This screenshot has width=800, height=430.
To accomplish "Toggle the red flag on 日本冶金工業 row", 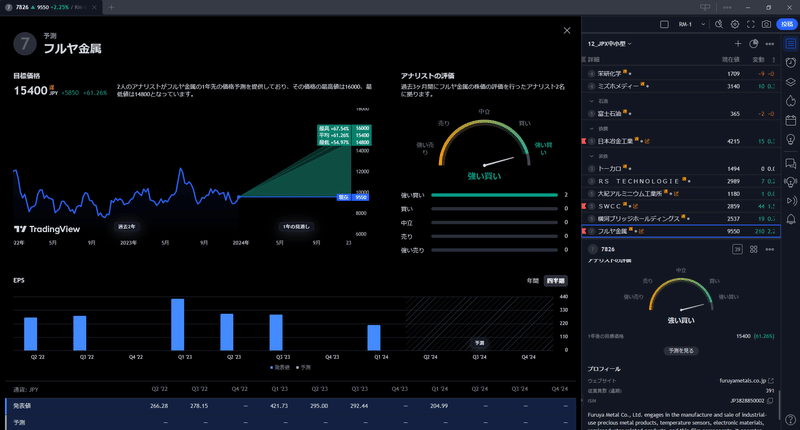I will click(x=584, y=141).
